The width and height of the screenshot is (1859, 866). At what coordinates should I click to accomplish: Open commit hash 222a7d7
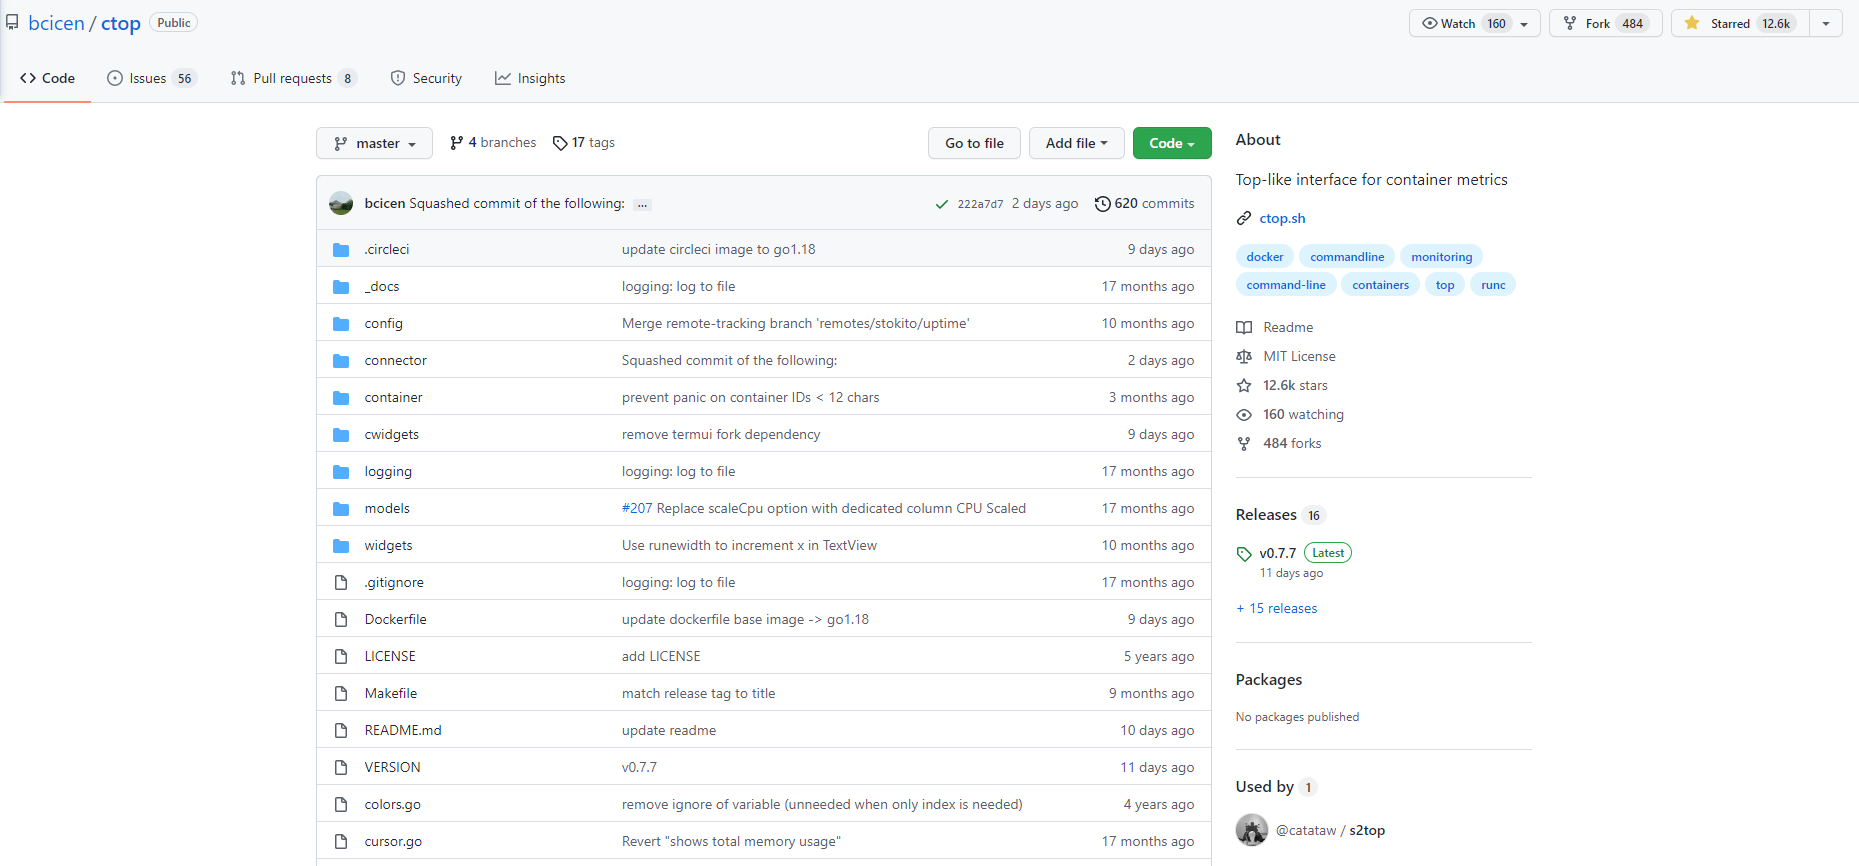pos(980,204)
